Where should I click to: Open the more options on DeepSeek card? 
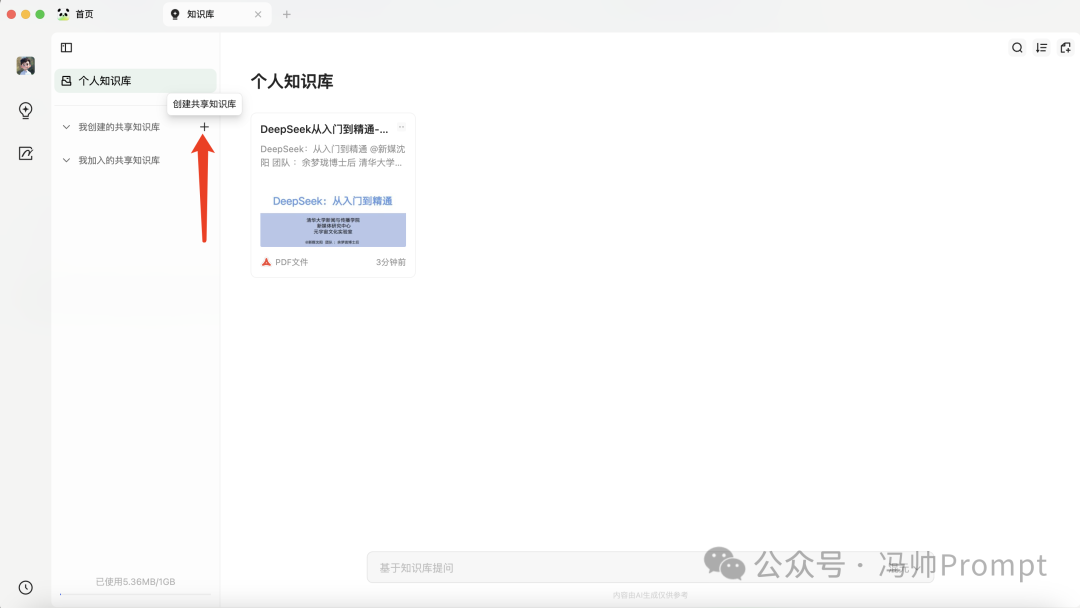click(x=402, y=127)
